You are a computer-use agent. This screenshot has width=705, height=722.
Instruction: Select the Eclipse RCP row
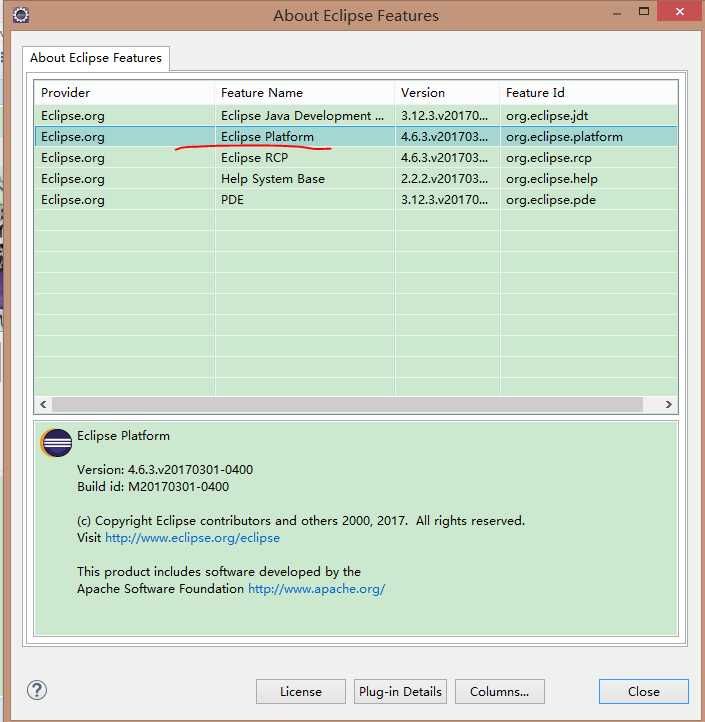pos(355,158)
